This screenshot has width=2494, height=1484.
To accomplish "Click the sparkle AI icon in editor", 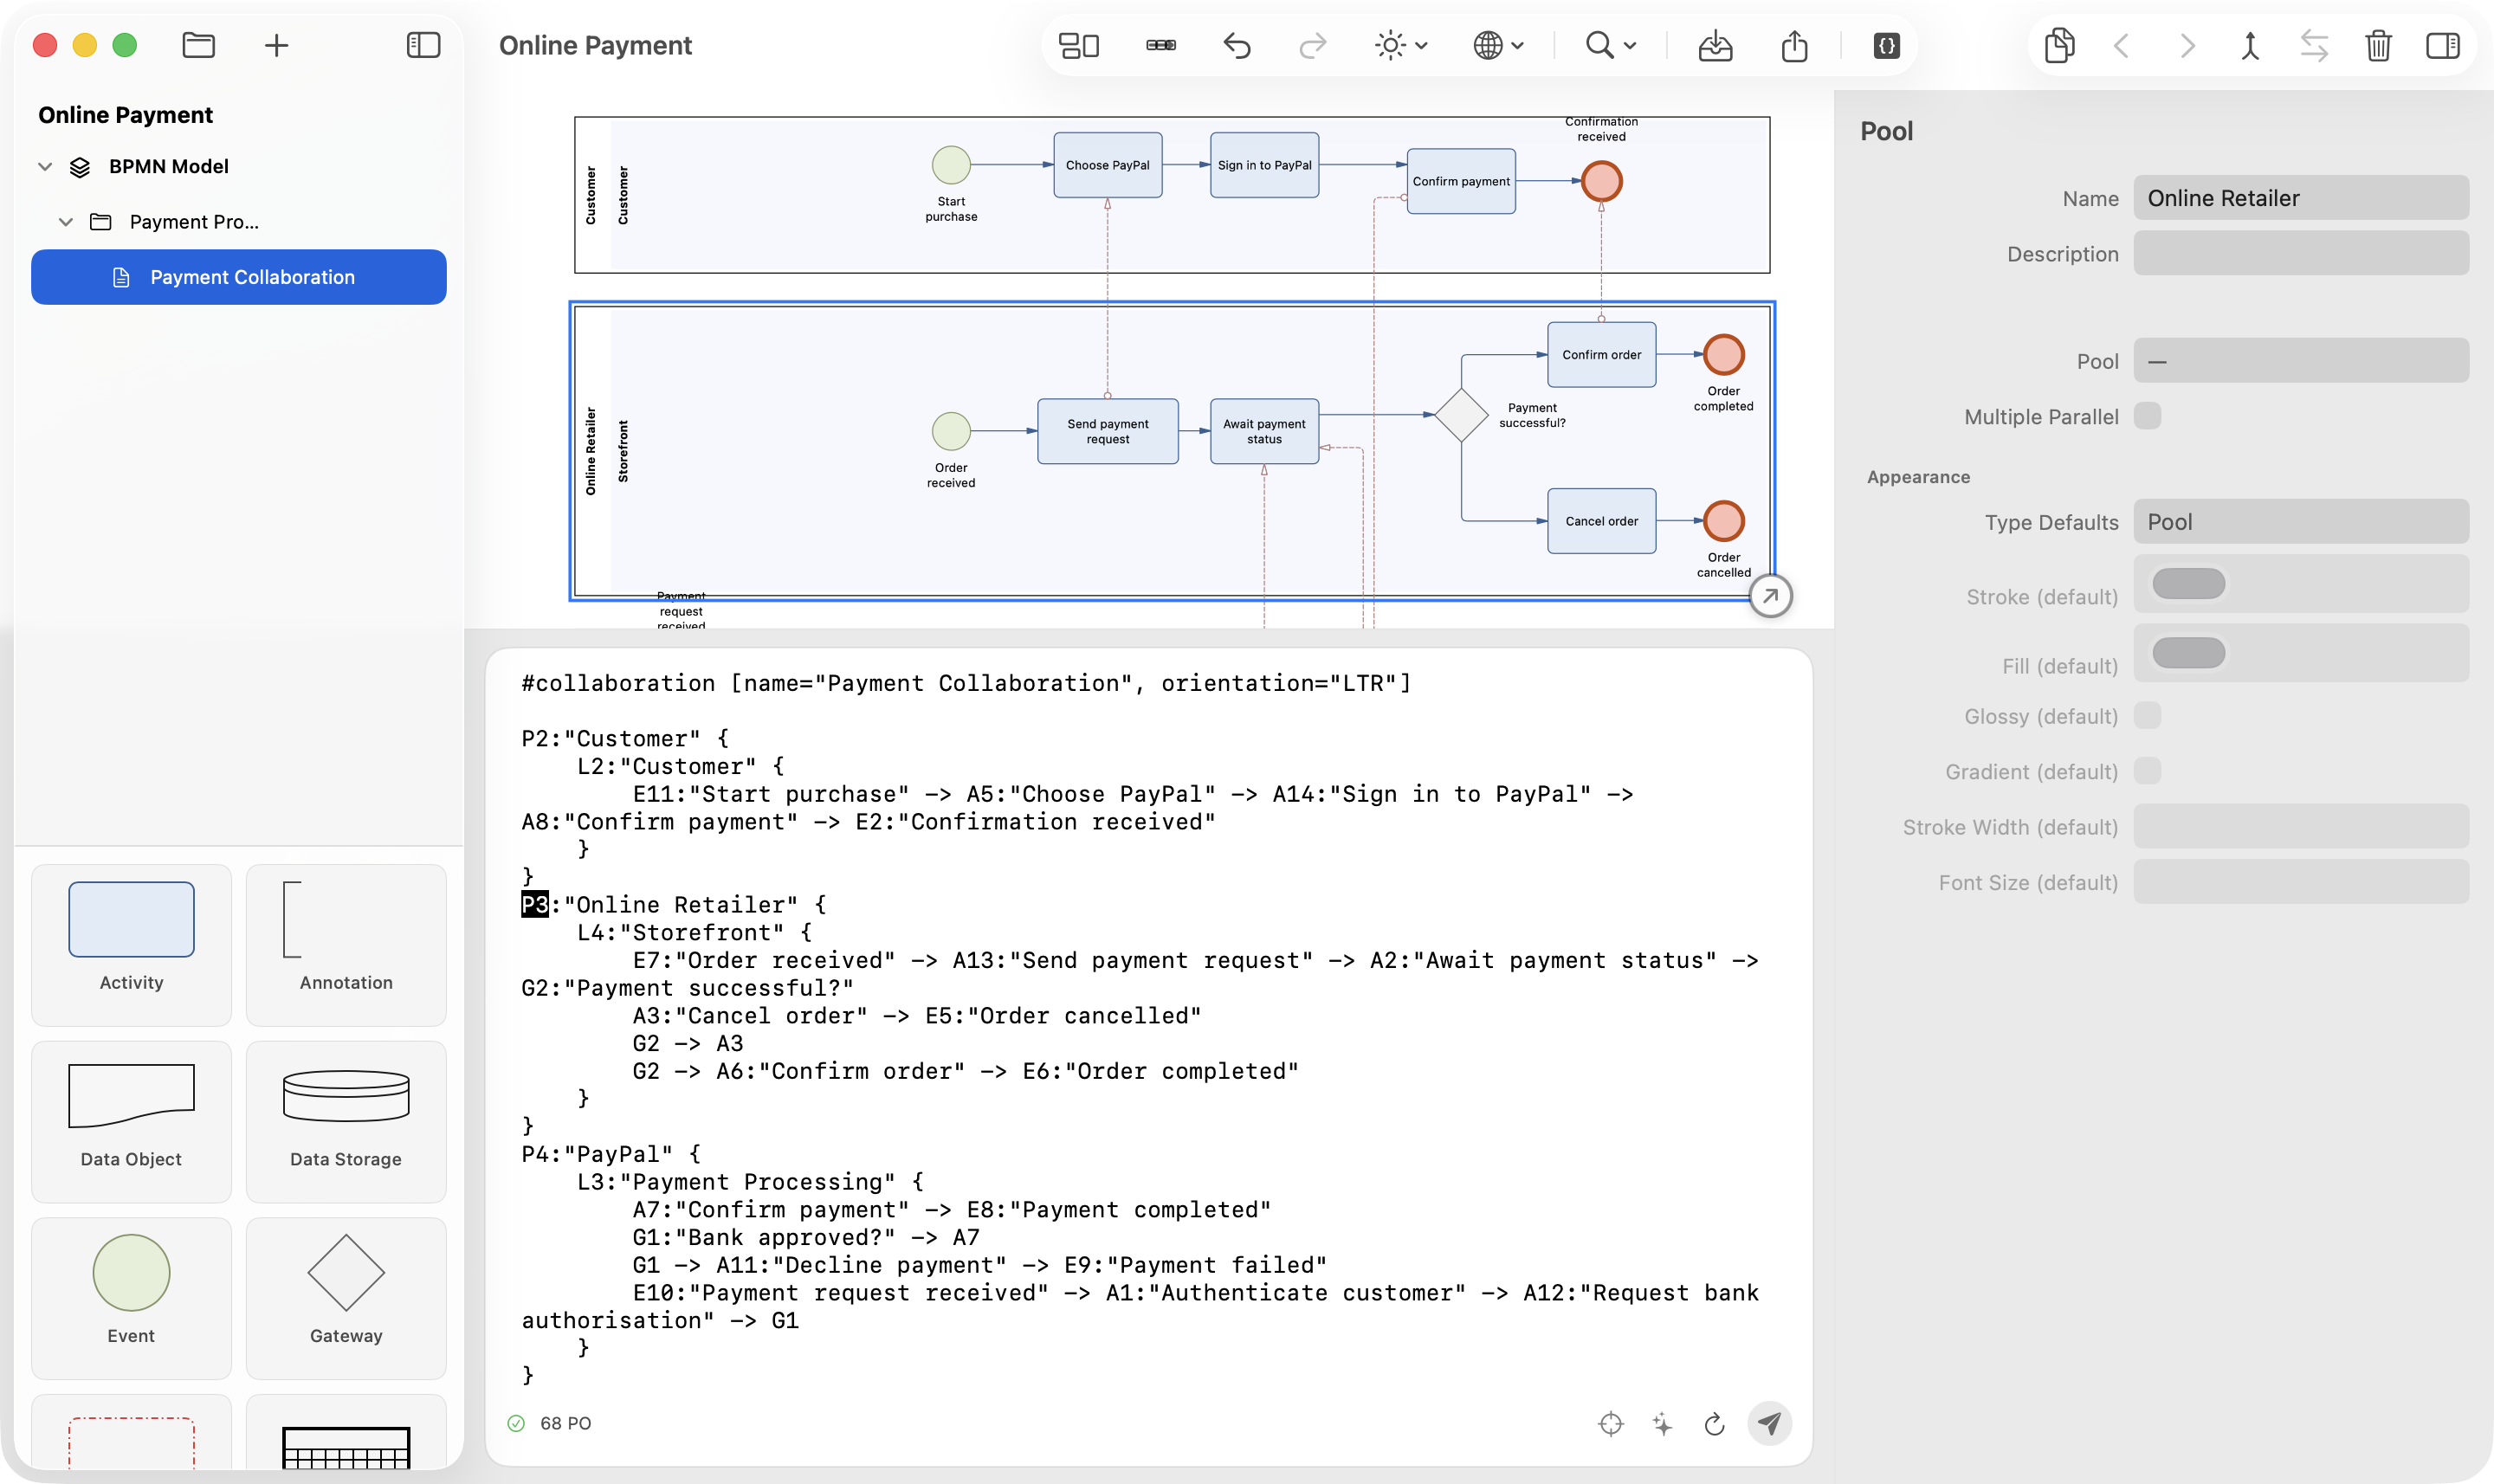I will pyautogui.click(x=1662, y=1423).
